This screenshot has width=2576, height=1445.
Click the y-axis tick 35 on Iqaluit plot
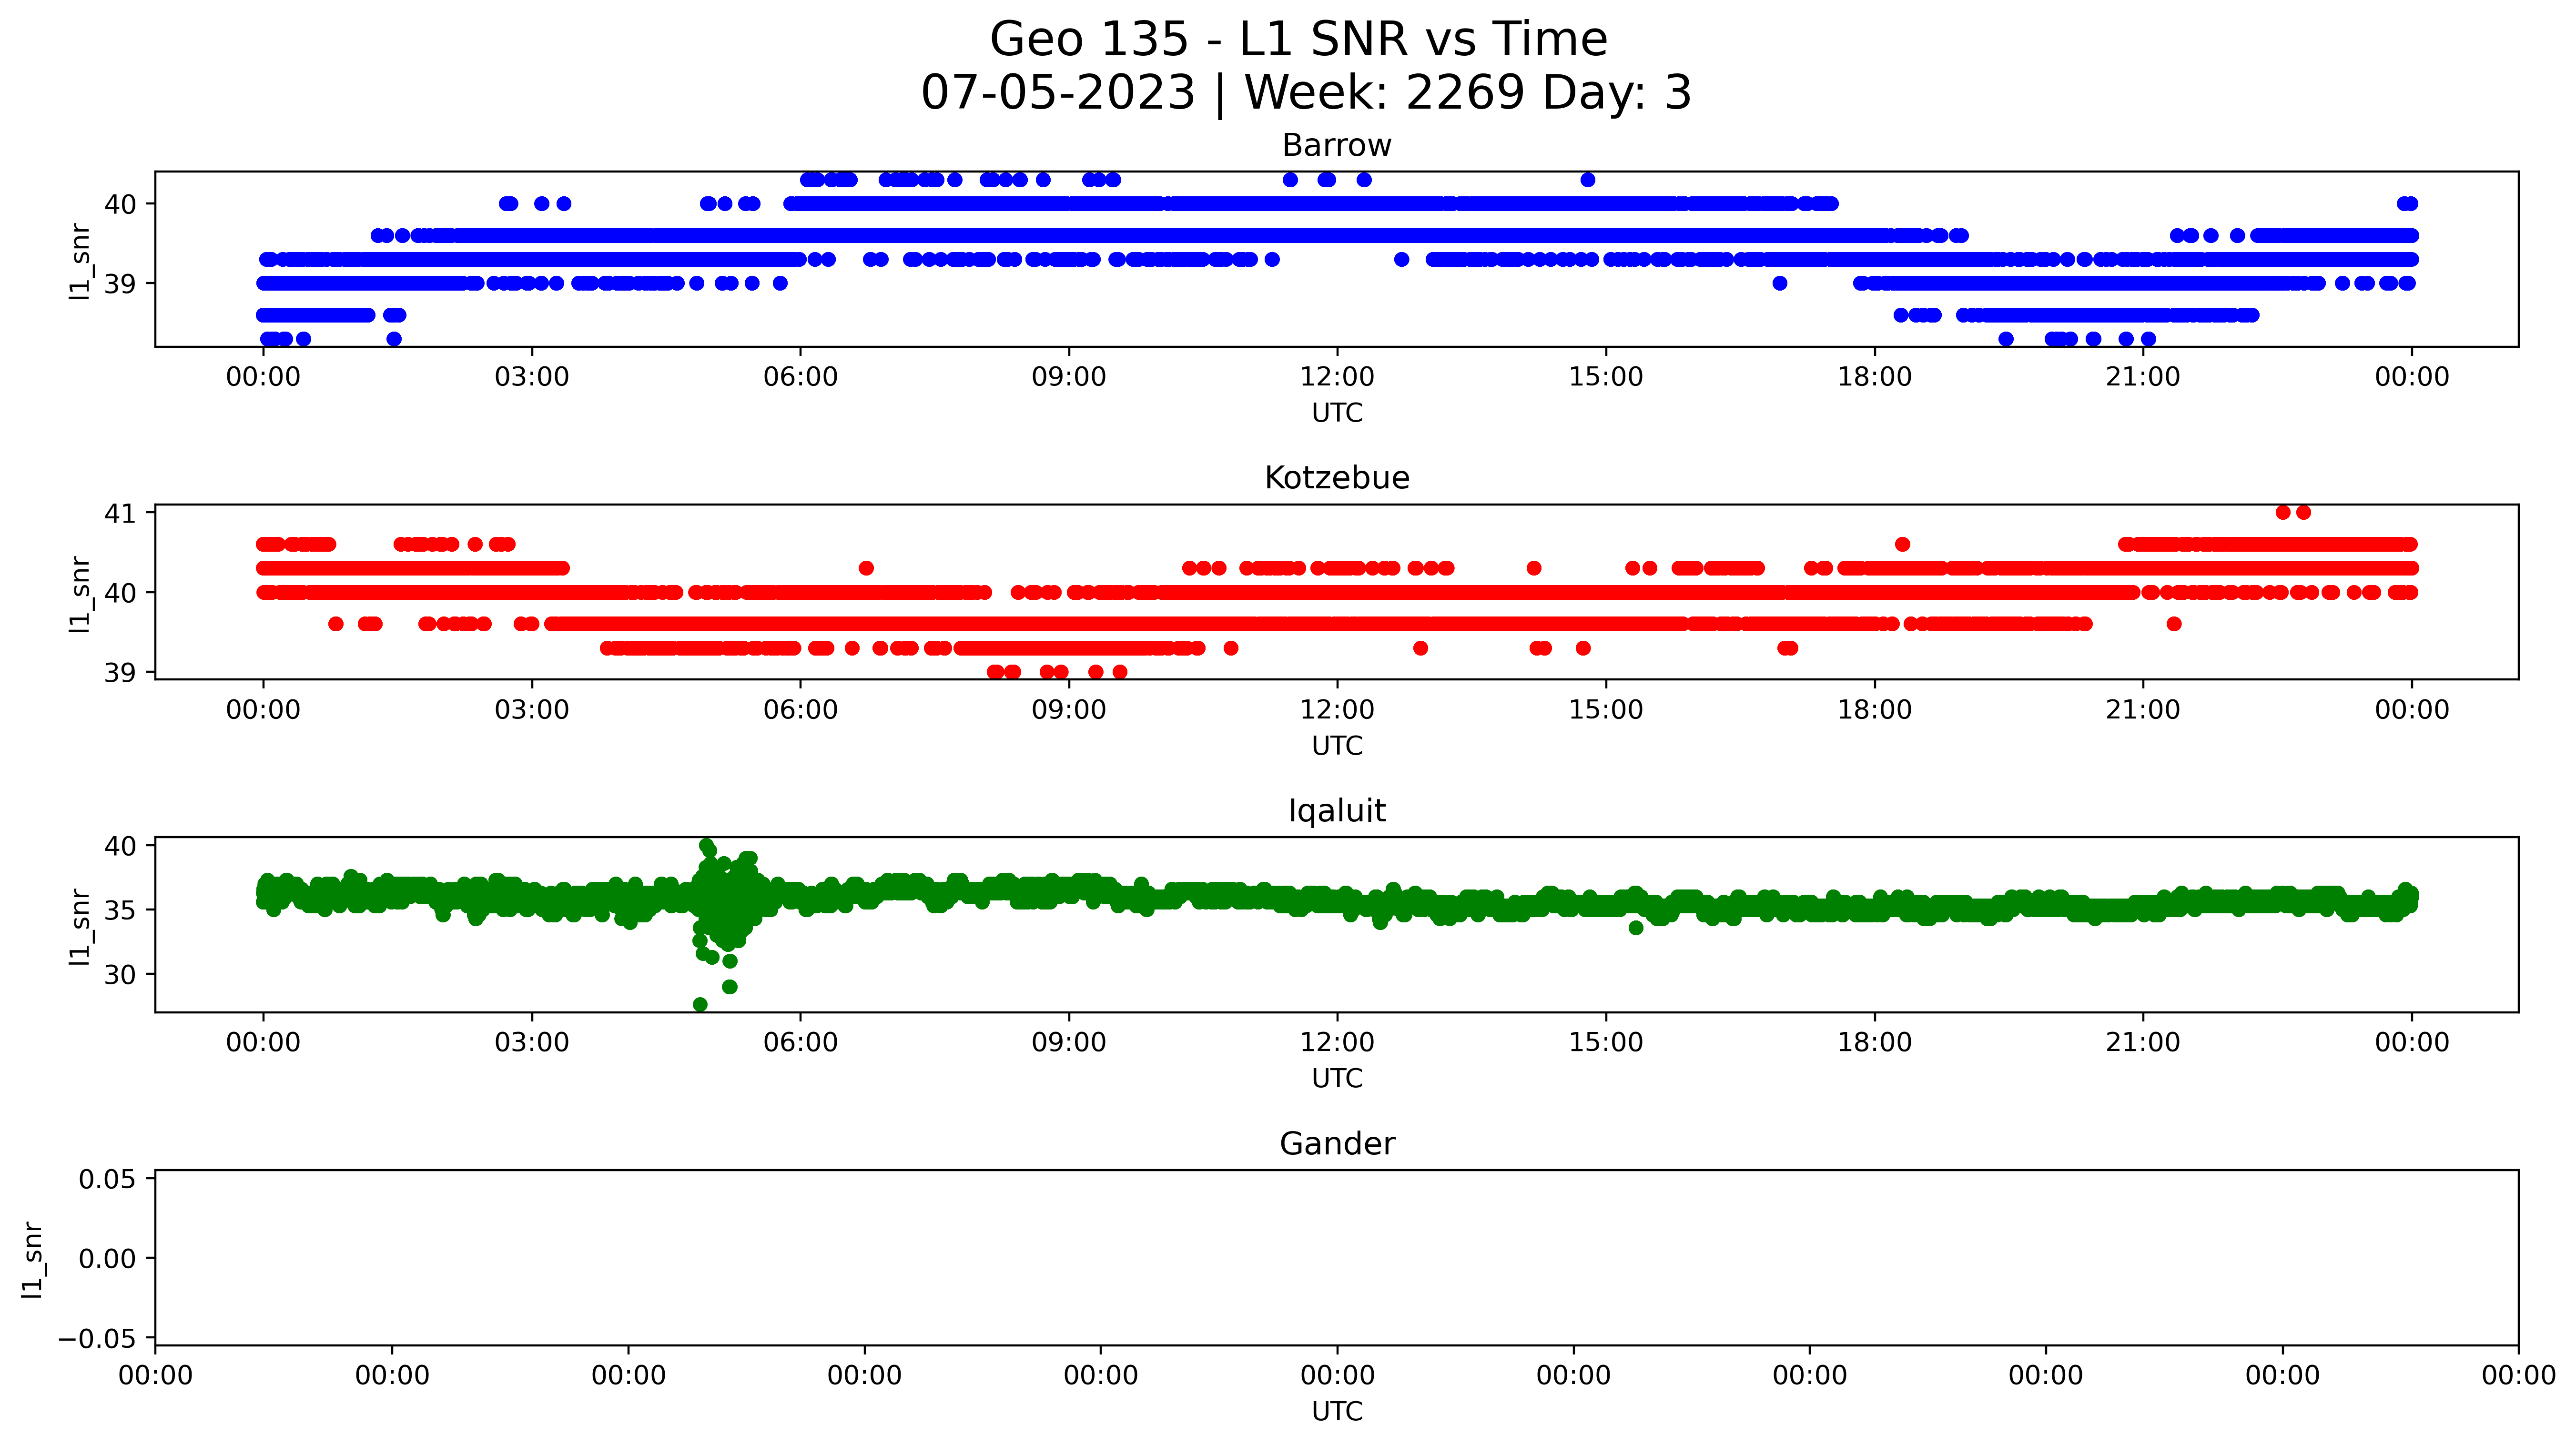tap(120, 911)
